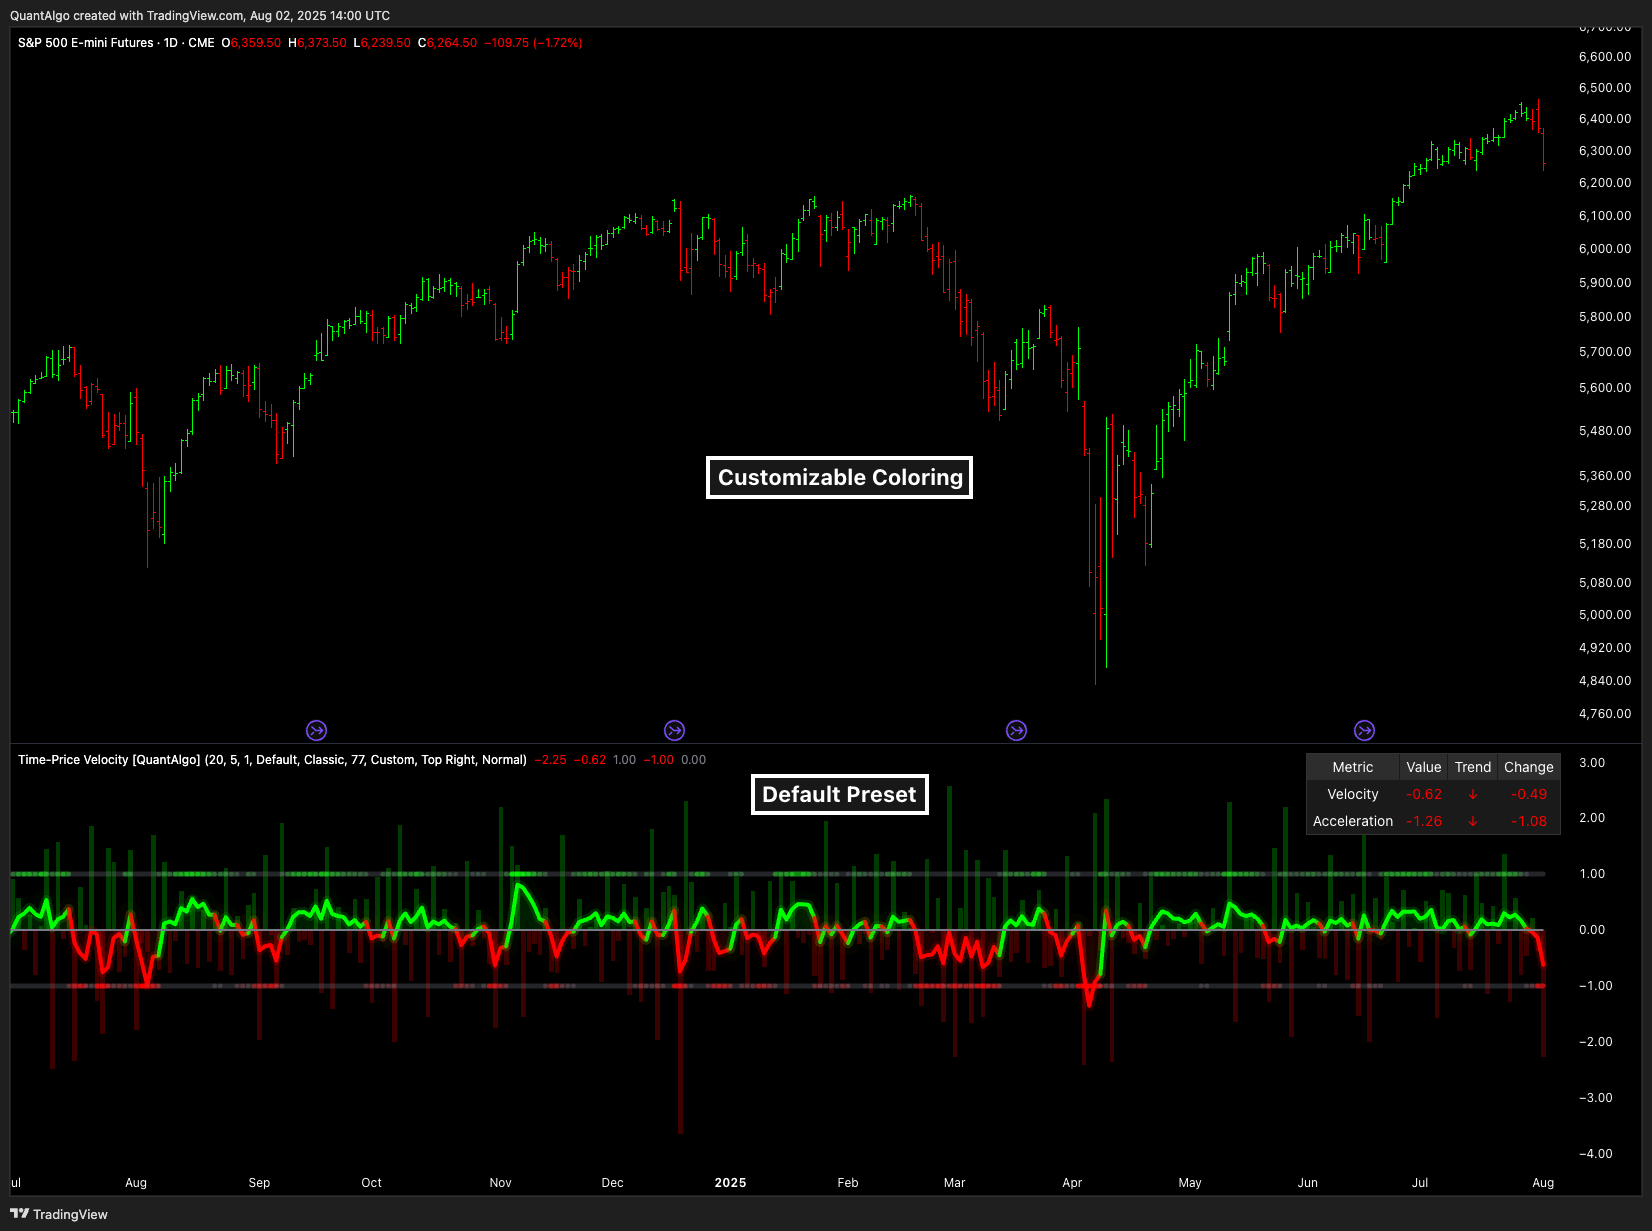Image resolution: width=1652 pixels, height=1231 pixels.
Task: Click the Velocity value -0.62 in table
Action: click(x=1424, y=794)
